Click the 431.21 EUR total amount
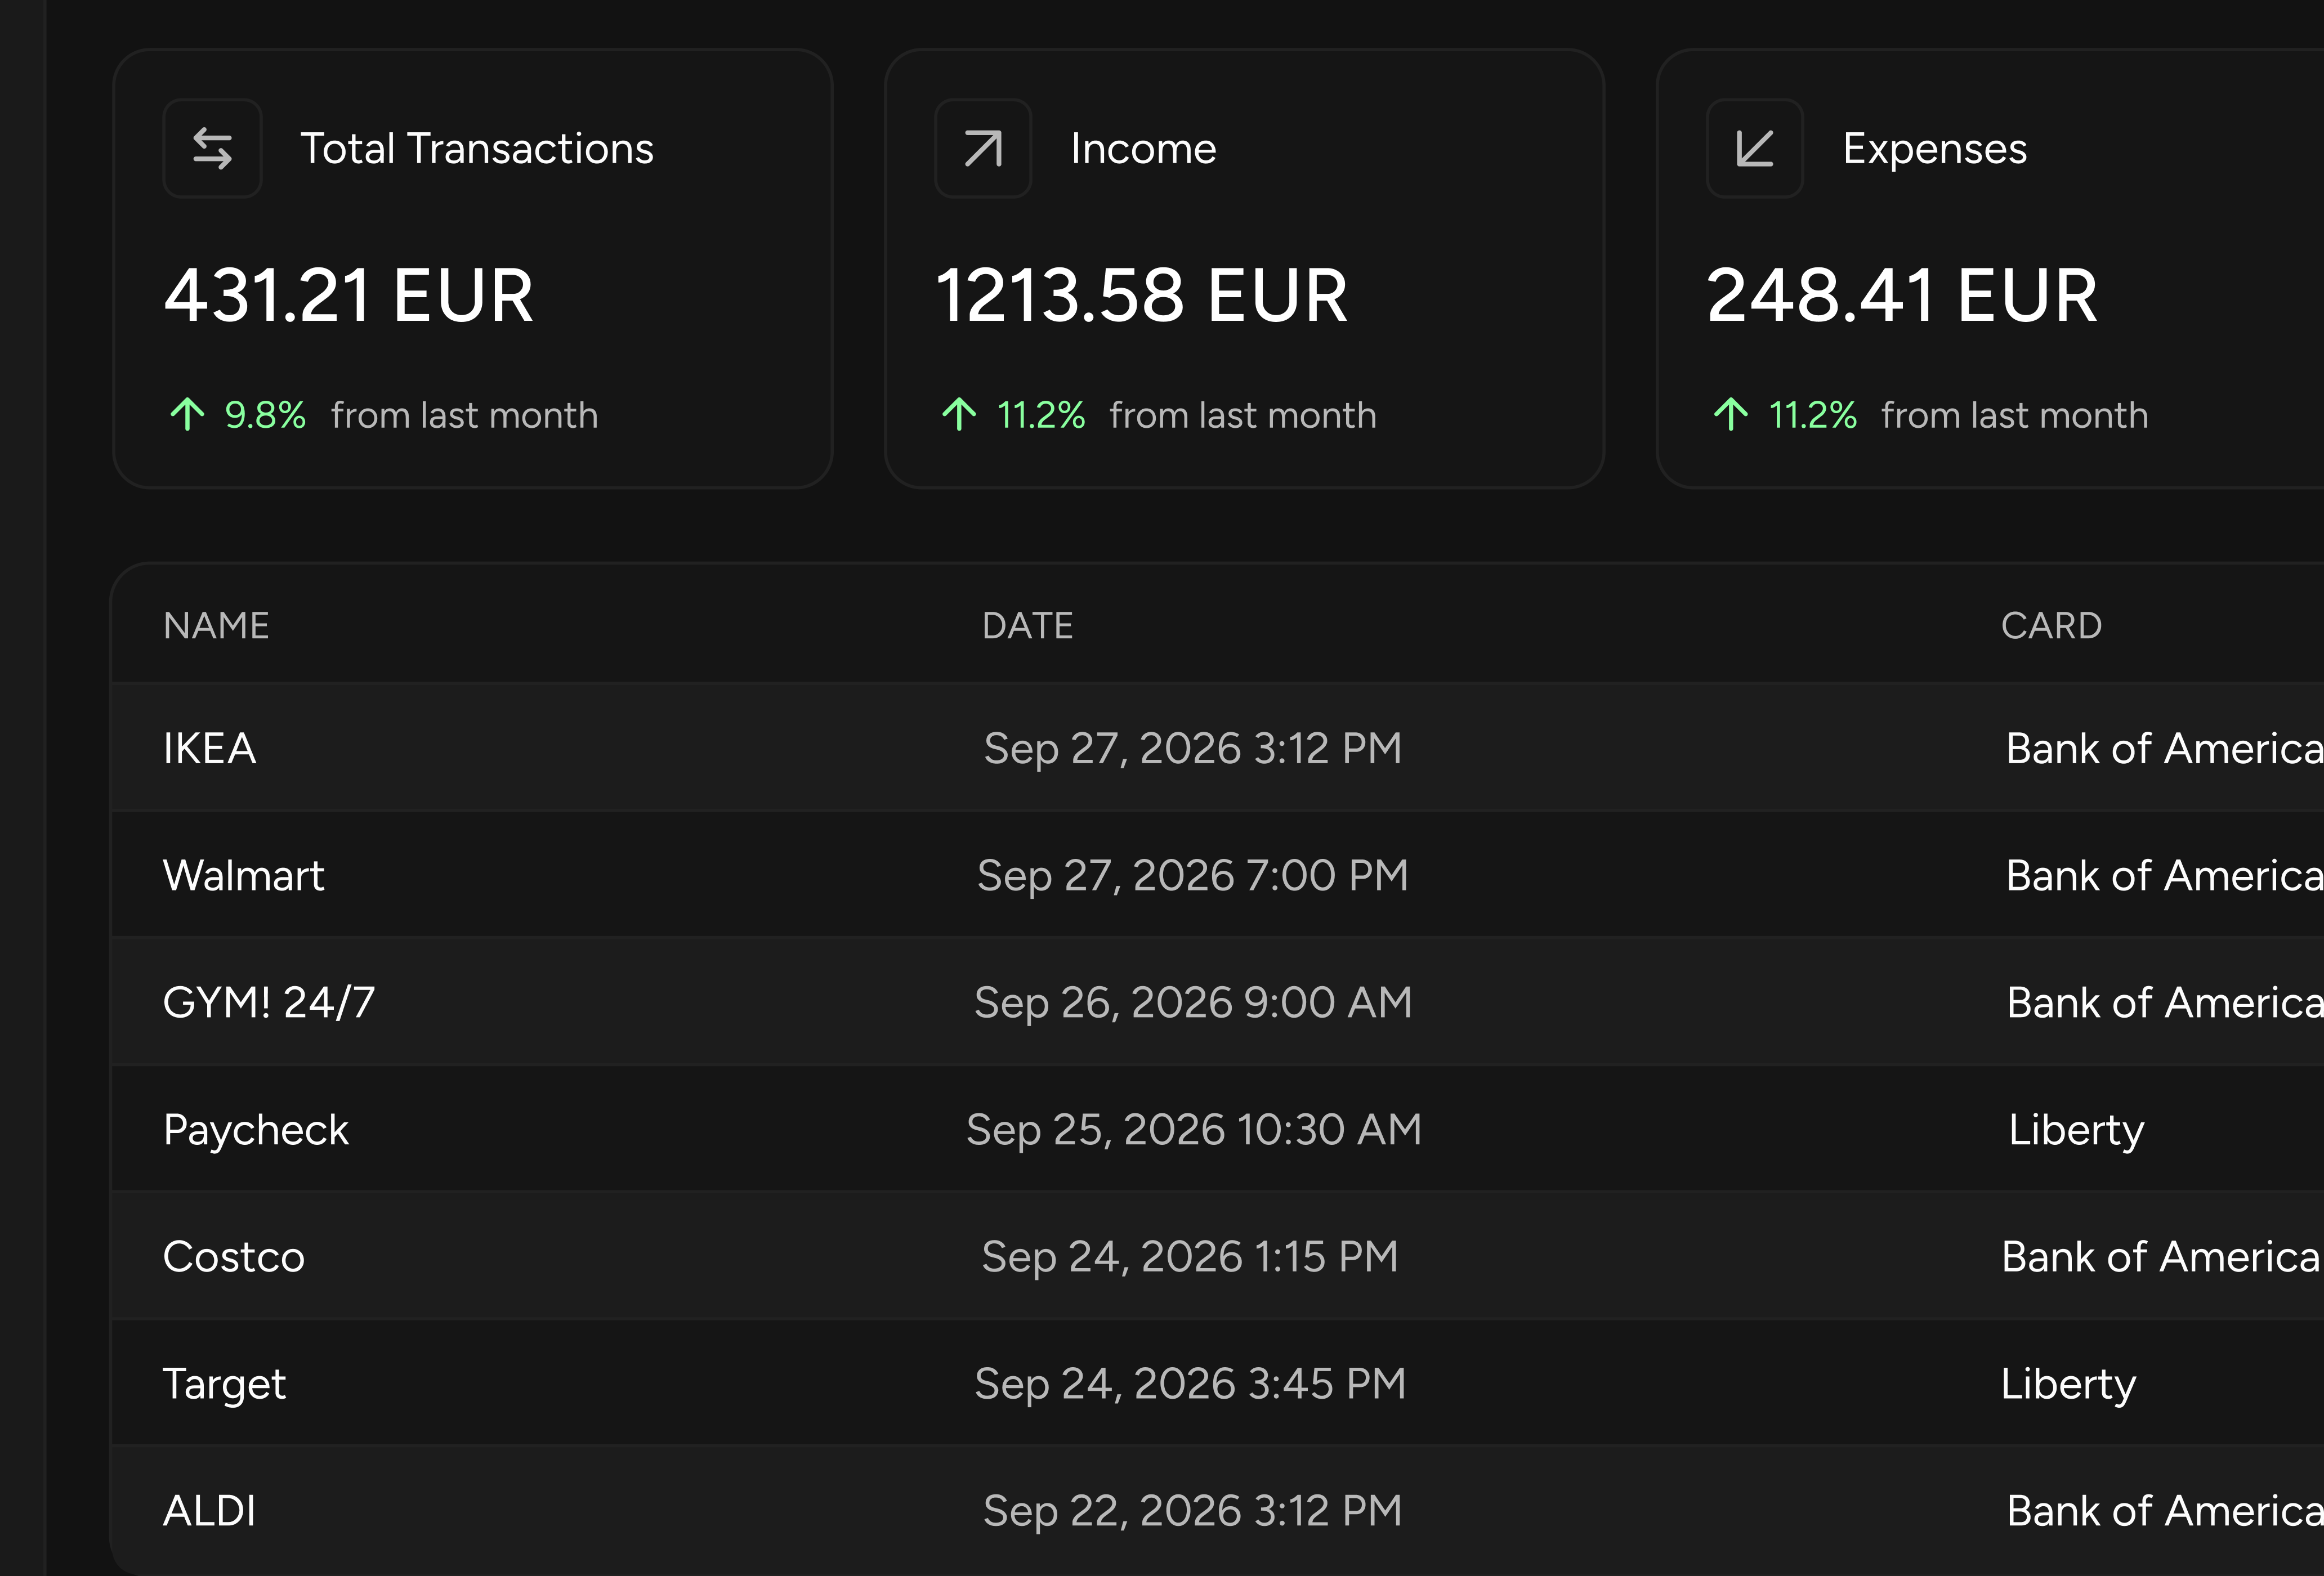 (x=348, y=296)
